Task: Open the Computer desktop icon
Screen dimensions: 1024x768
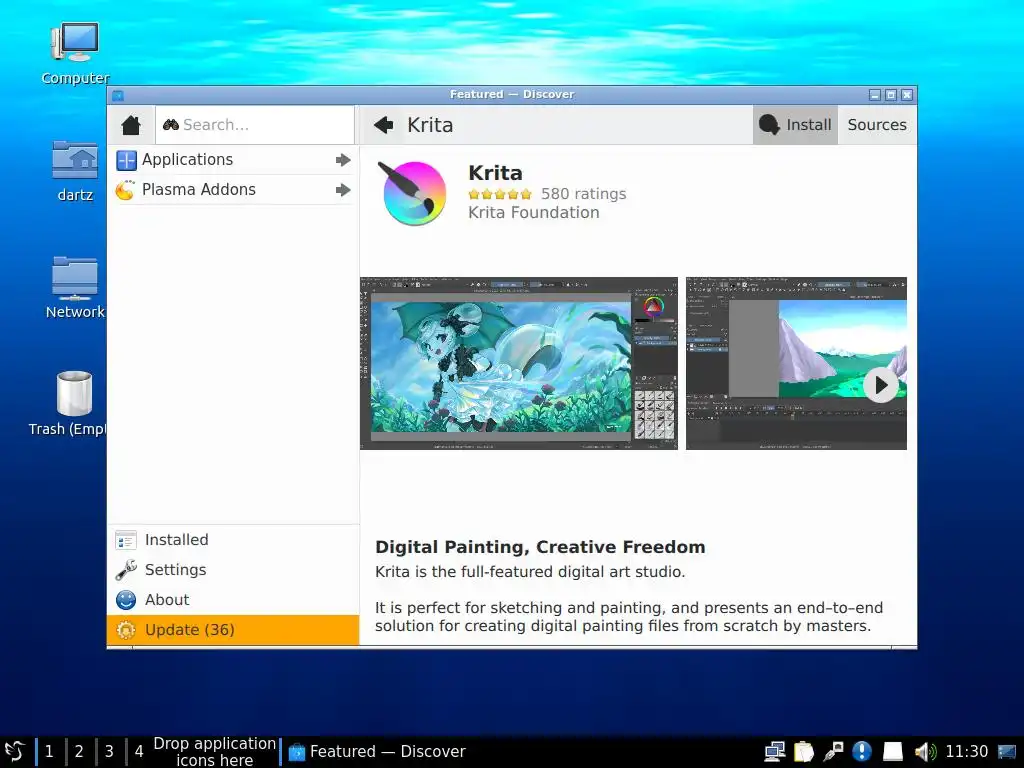Action: 75,54
